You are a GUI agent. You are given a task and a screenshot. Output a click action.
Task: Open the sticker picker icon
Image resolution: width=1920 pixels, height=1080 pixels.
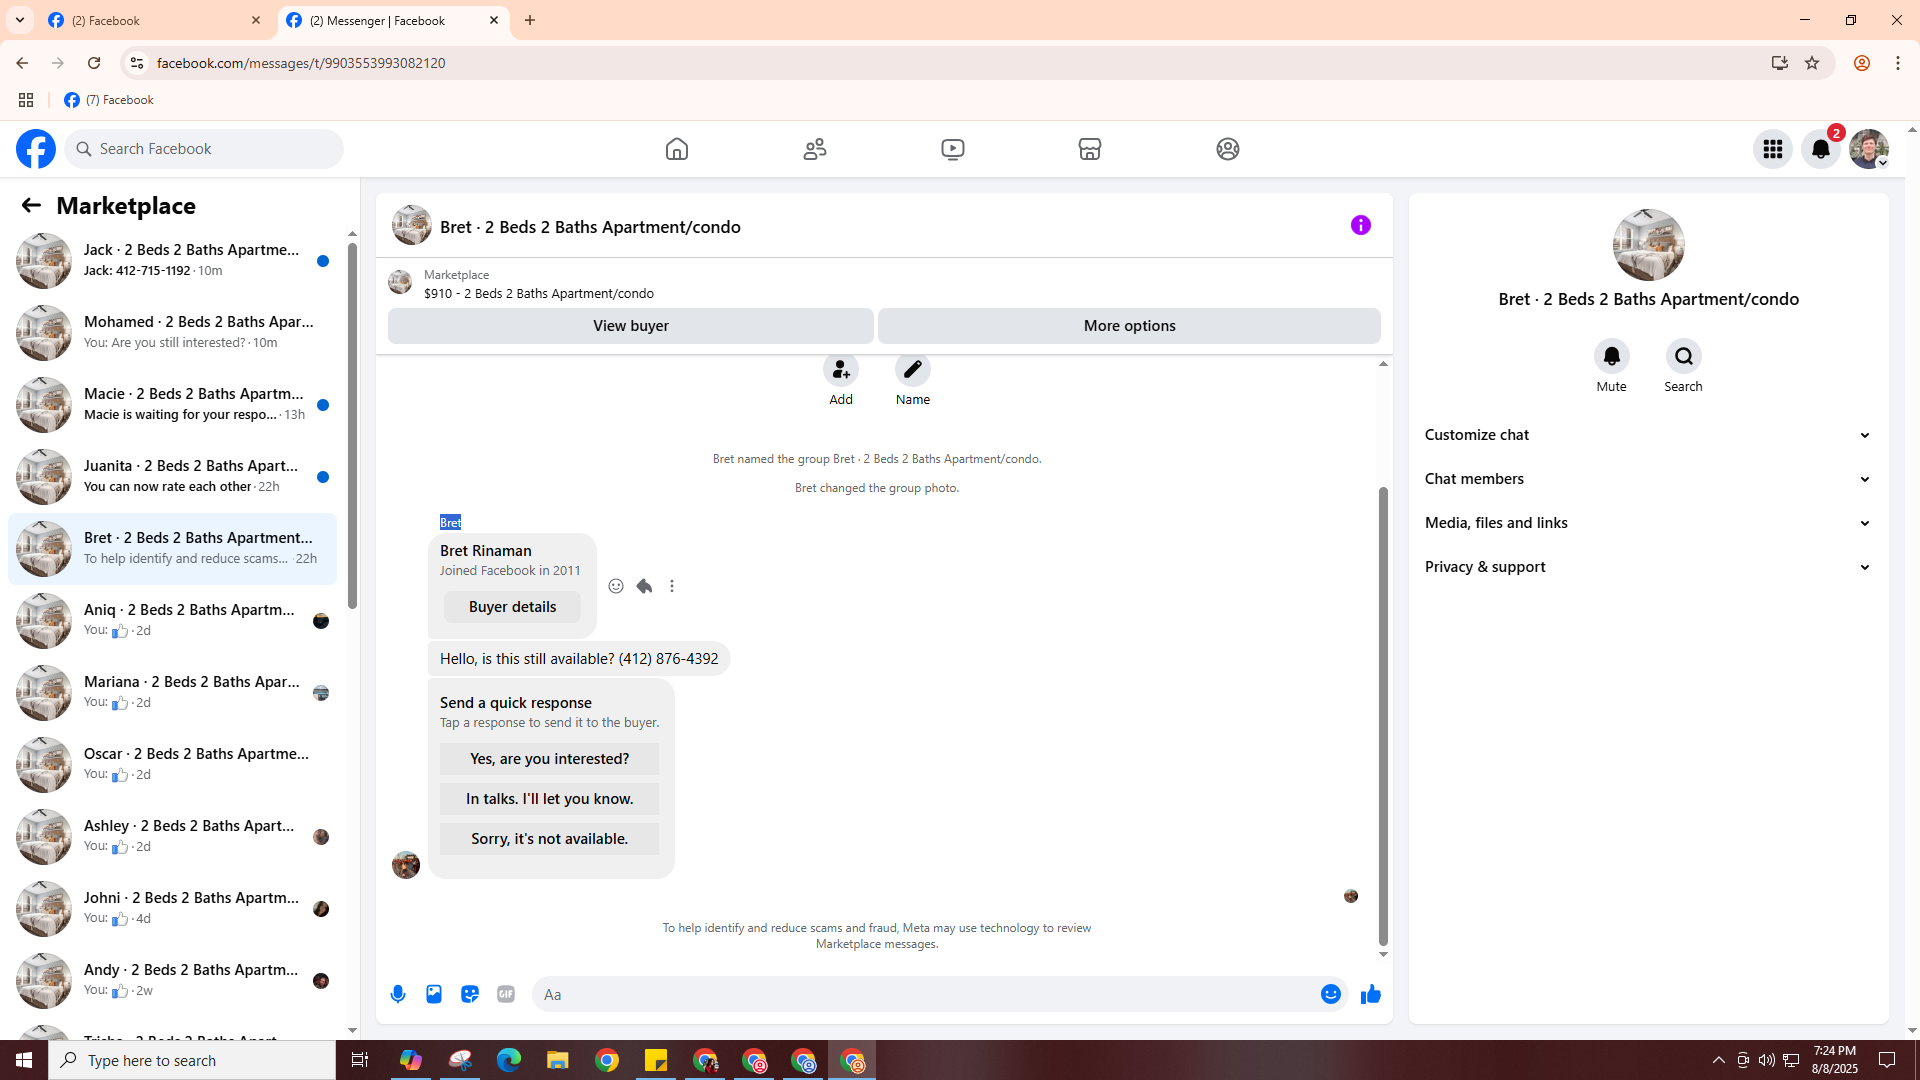pos(470,994)
